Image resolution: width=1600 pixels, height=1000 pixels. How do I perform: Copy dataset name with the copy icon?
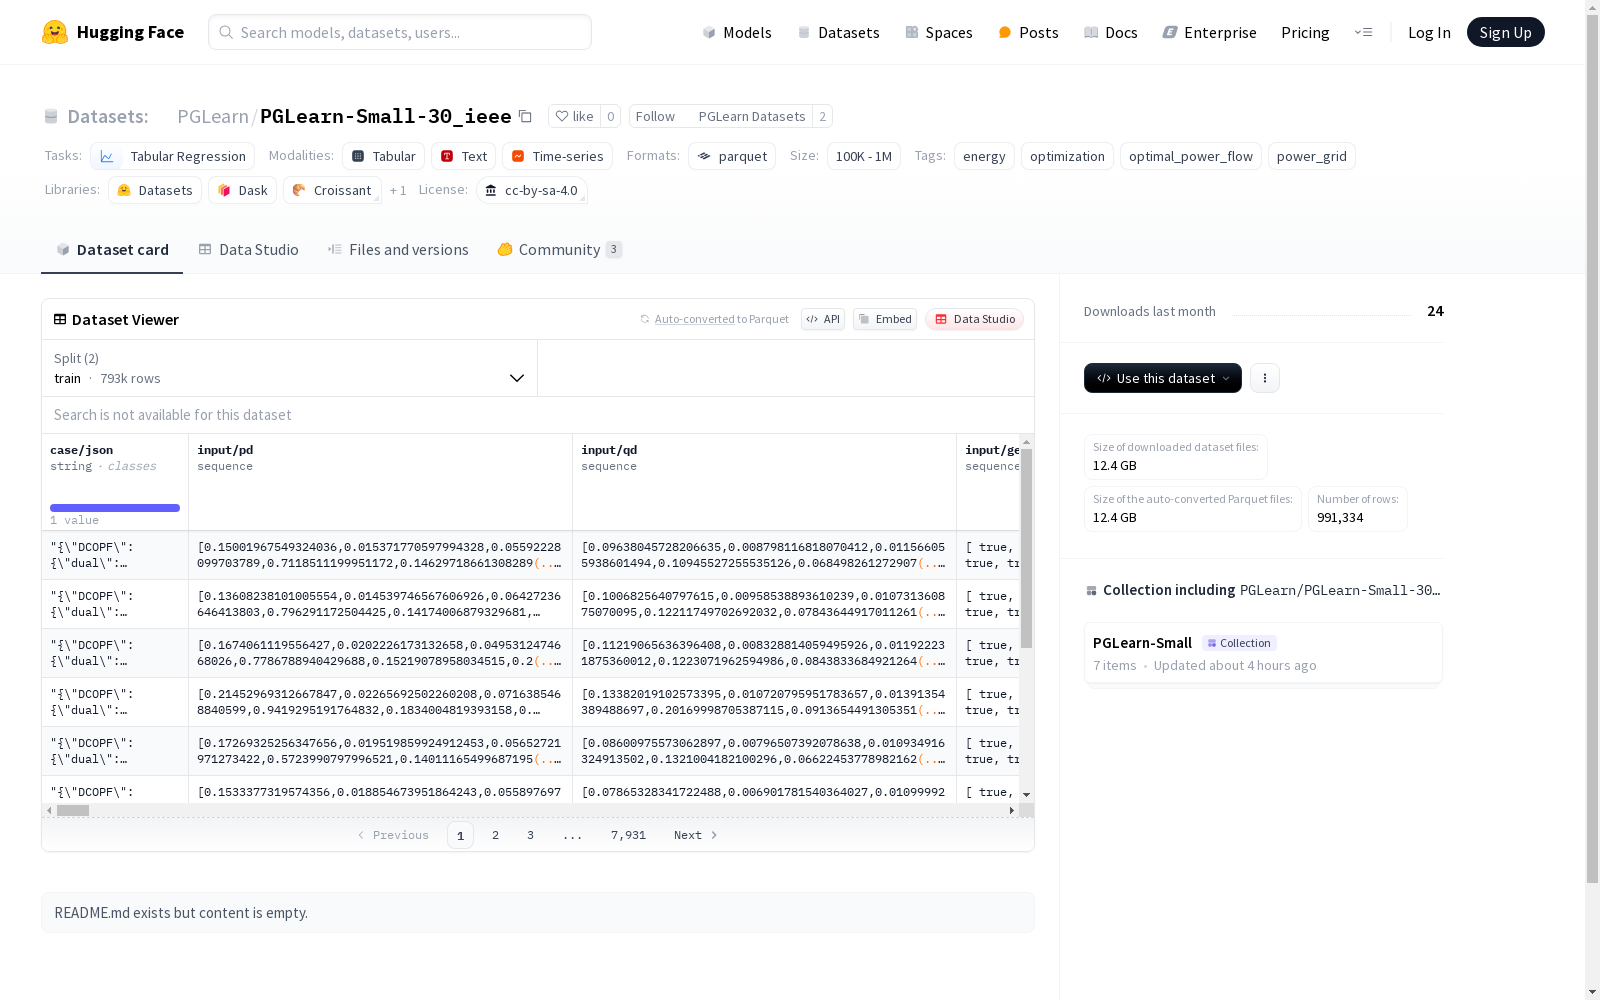(525, 116)
